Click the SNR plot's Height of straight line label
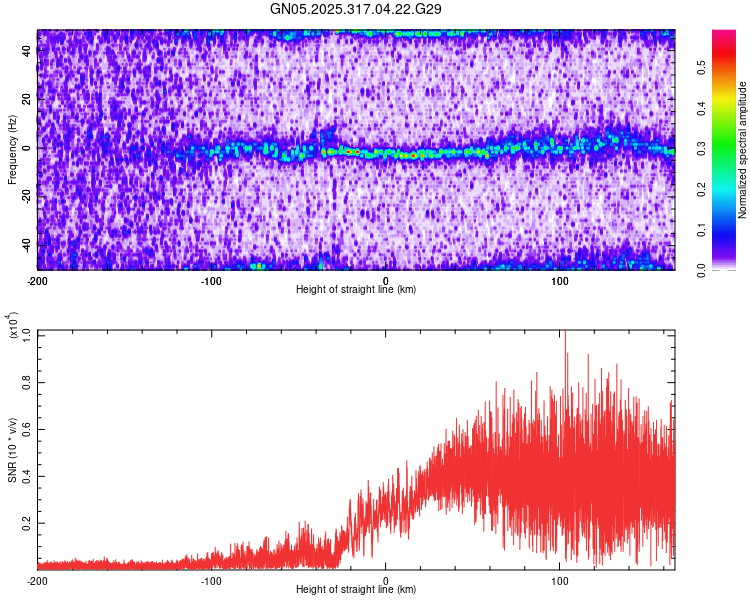Viewport: 750px width, 600px height. [x=356, y=590]
